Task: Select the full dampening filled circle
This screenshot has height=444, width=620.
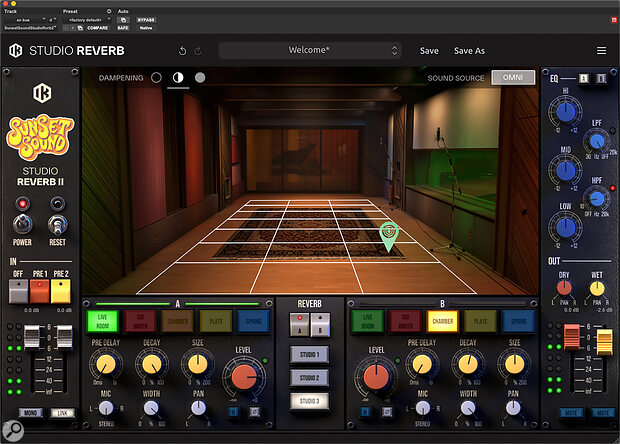Action: click(x=200, y=78)
